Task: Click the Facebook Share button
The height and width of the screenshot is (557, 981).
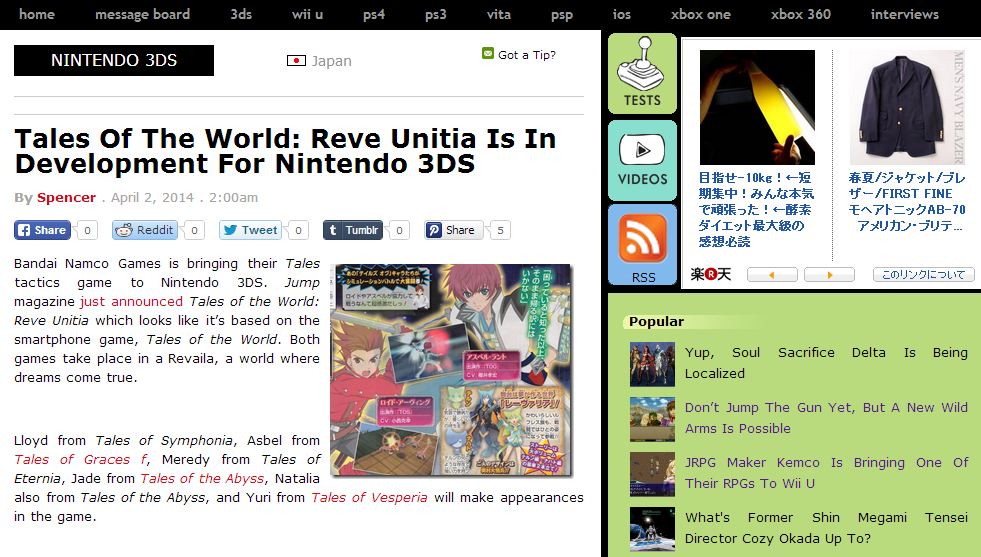Action: pyautogui.click(x=43, y=230)
